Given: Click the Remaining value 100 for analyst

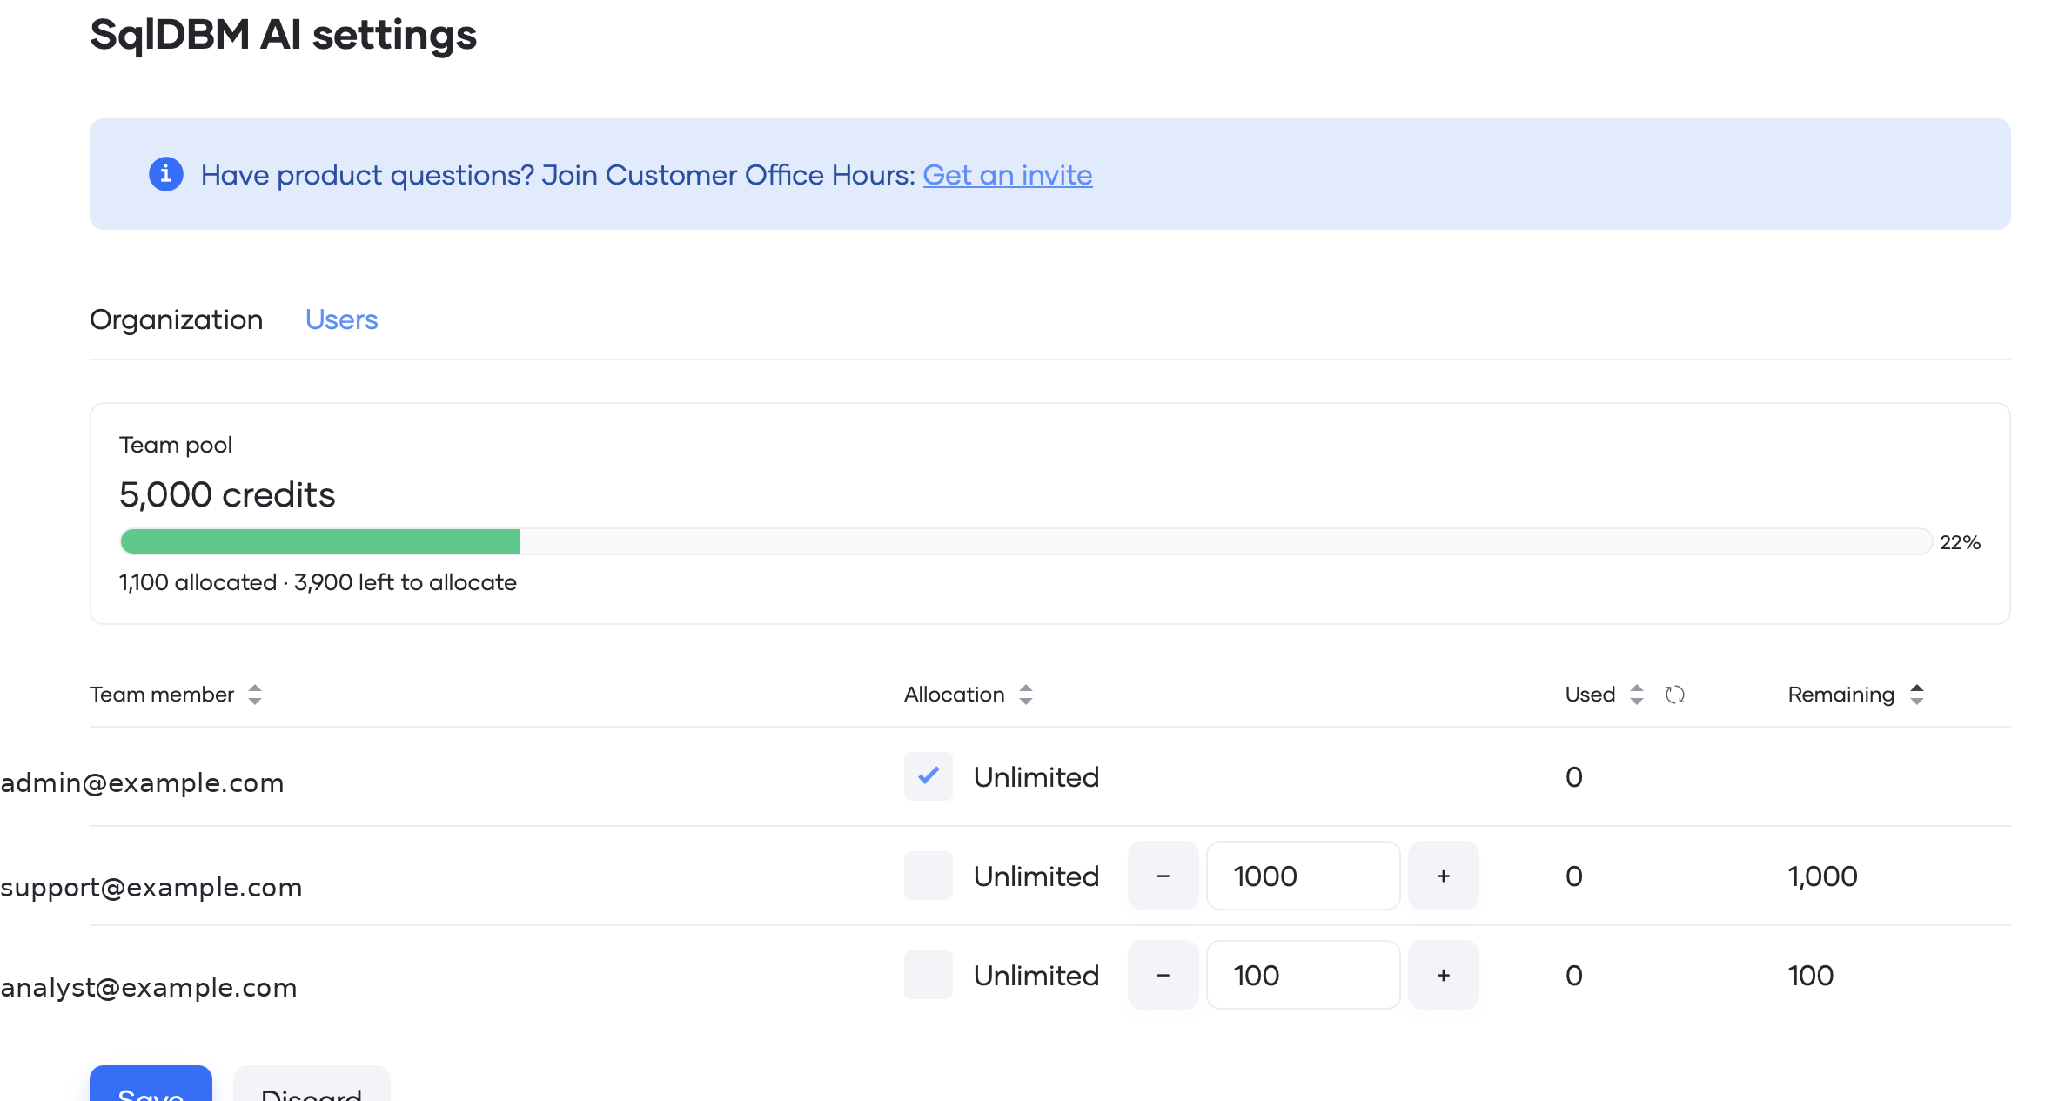Looking at the screenshot, I should 1810,975.
